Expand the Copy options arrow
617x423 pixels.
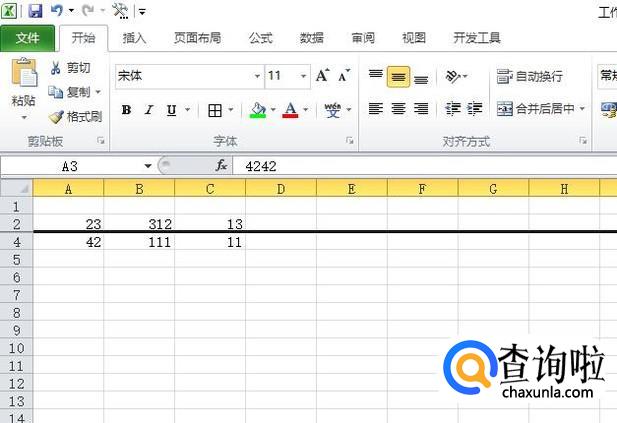(x=98, y=92)
